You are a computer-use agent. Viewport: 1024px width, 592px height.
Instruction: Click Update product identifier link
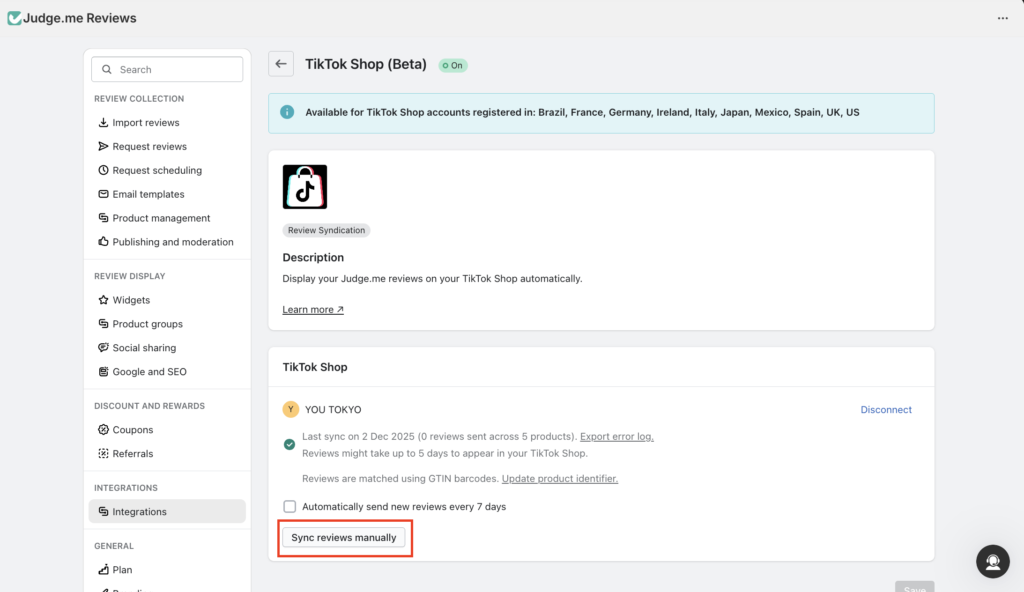pyautogui.click(x=559, y=479)
